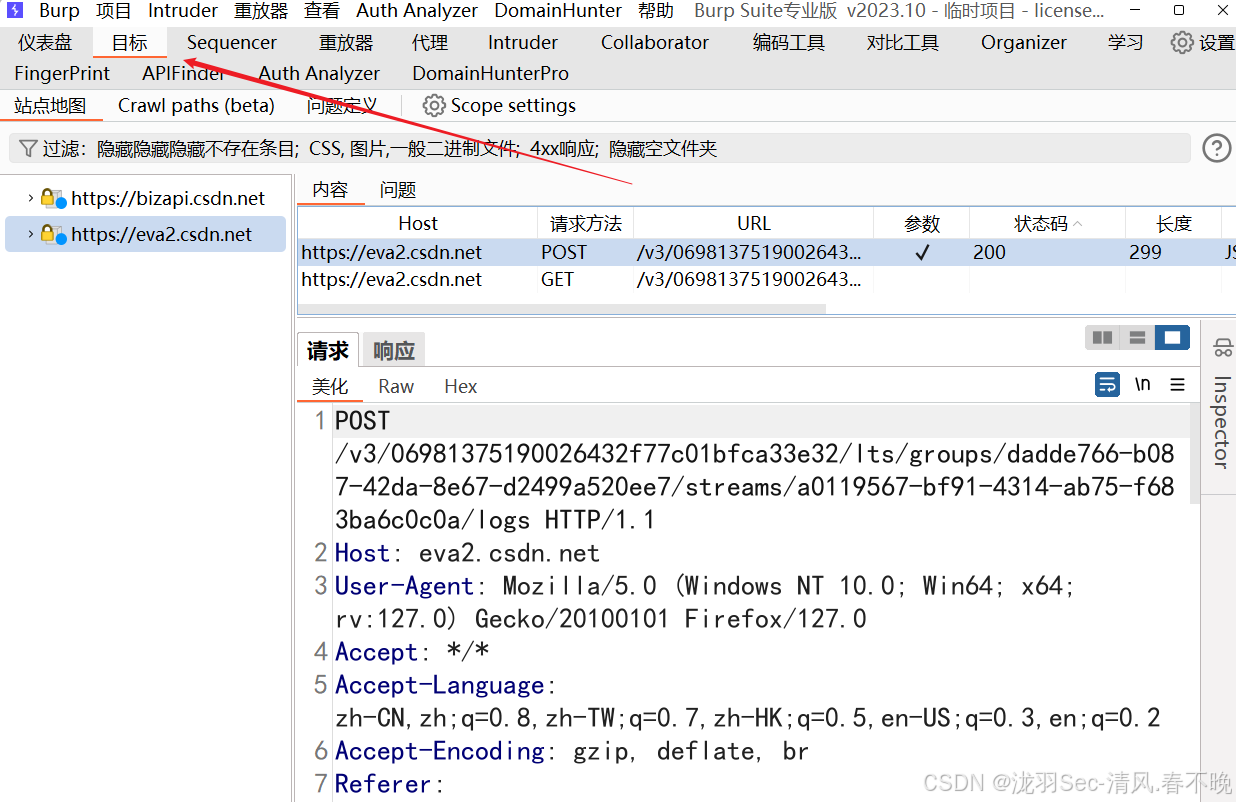Select the Hex view tab
Viewport: 1236px width, 802px height.
point(461,386)
